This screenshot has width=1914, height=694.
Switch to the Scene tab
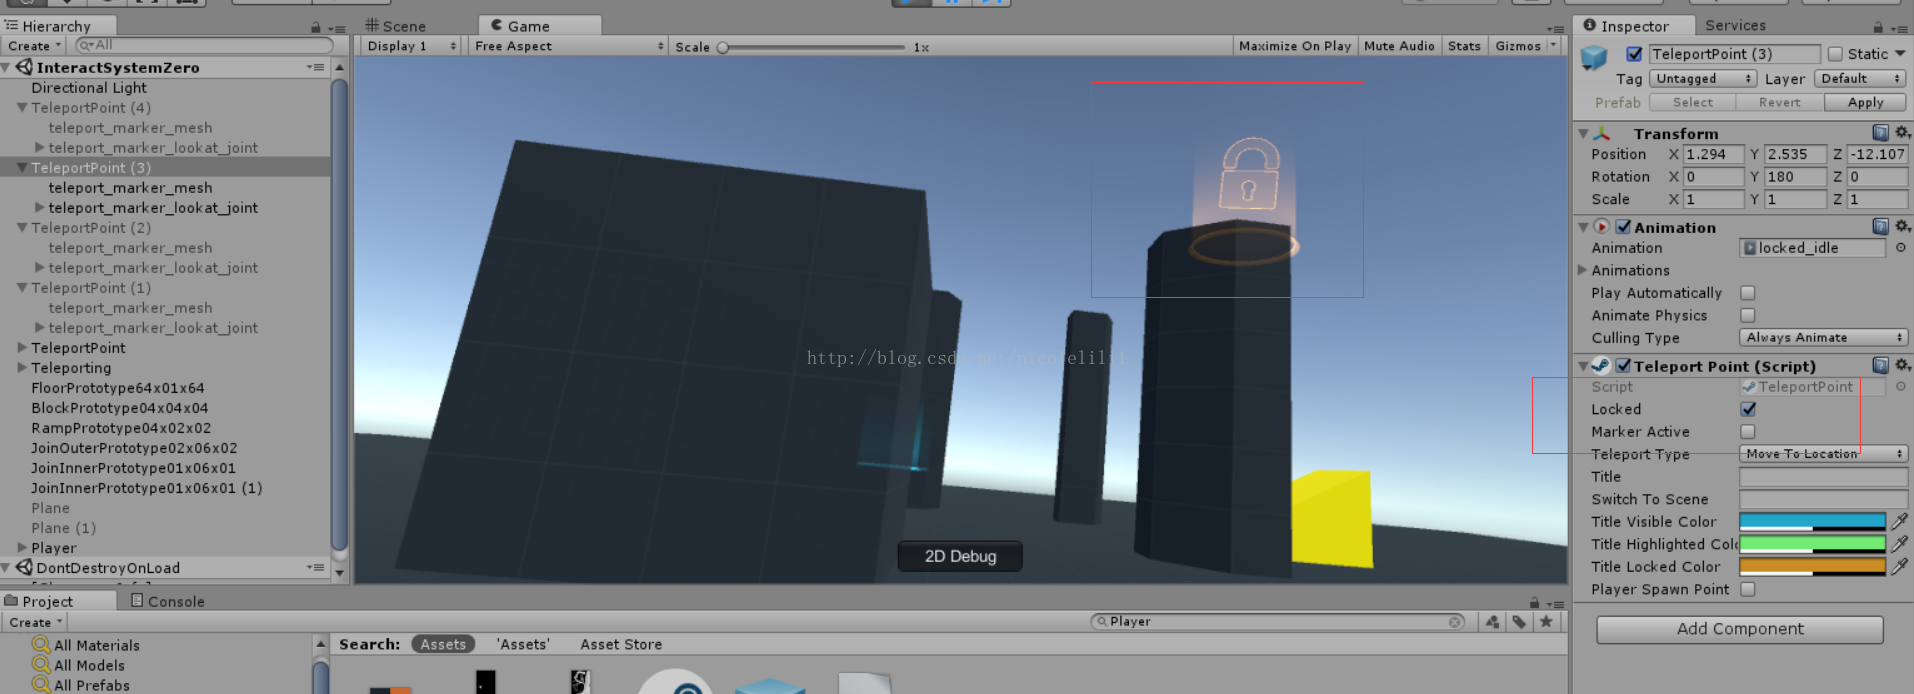click(396, 26)
